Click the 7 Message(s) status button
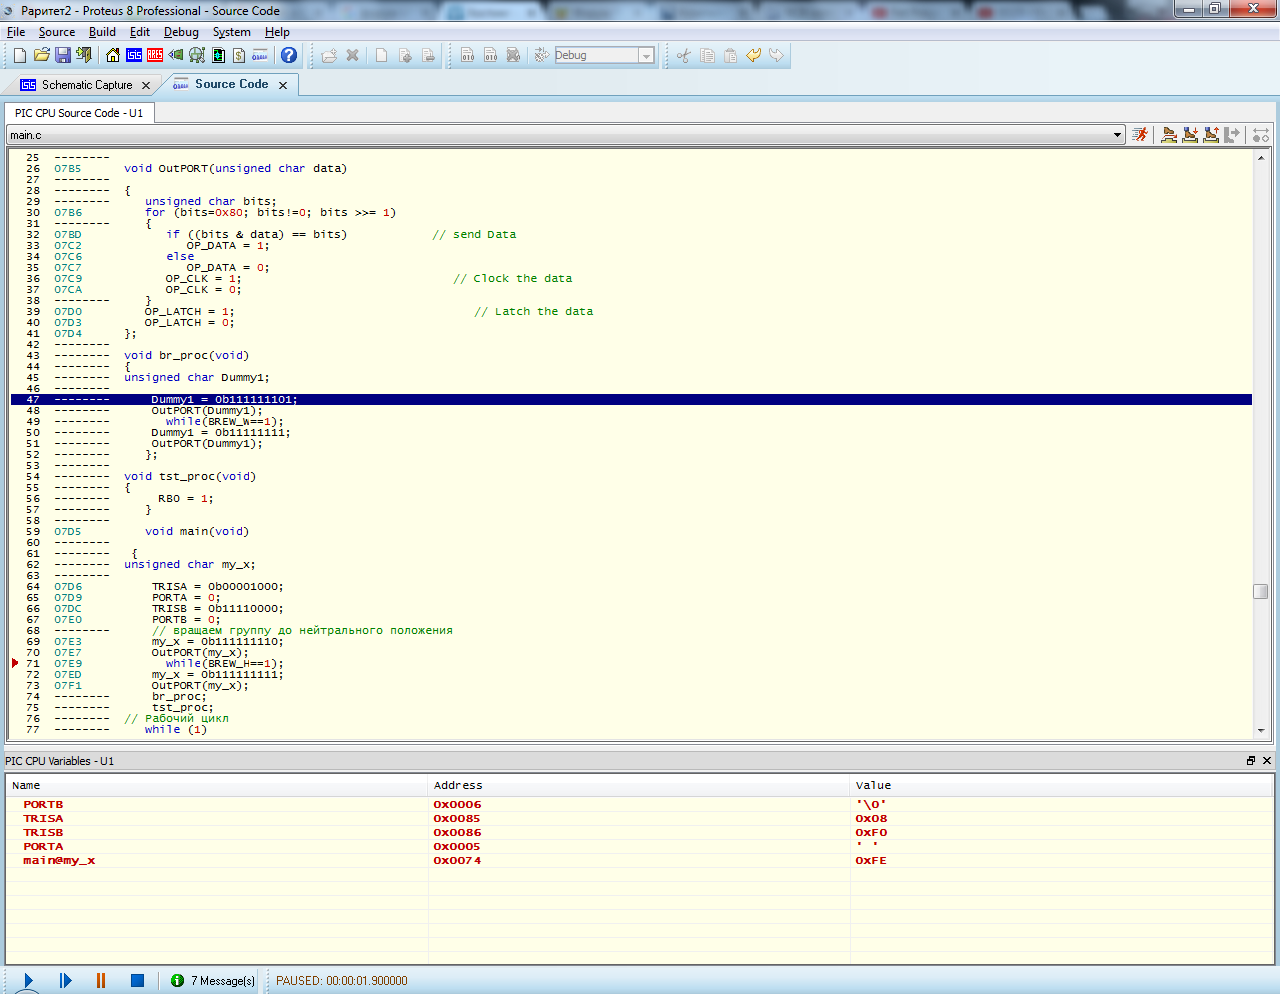The width and height of the screenshot is (1280, 994). (x=213, y=981)
